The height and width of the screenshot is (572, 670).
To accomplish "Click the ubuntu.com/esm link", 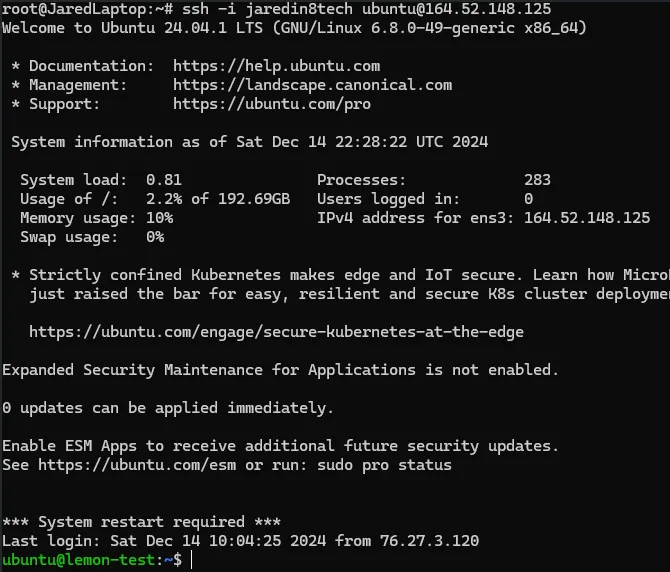I will [x=137, y=465].
